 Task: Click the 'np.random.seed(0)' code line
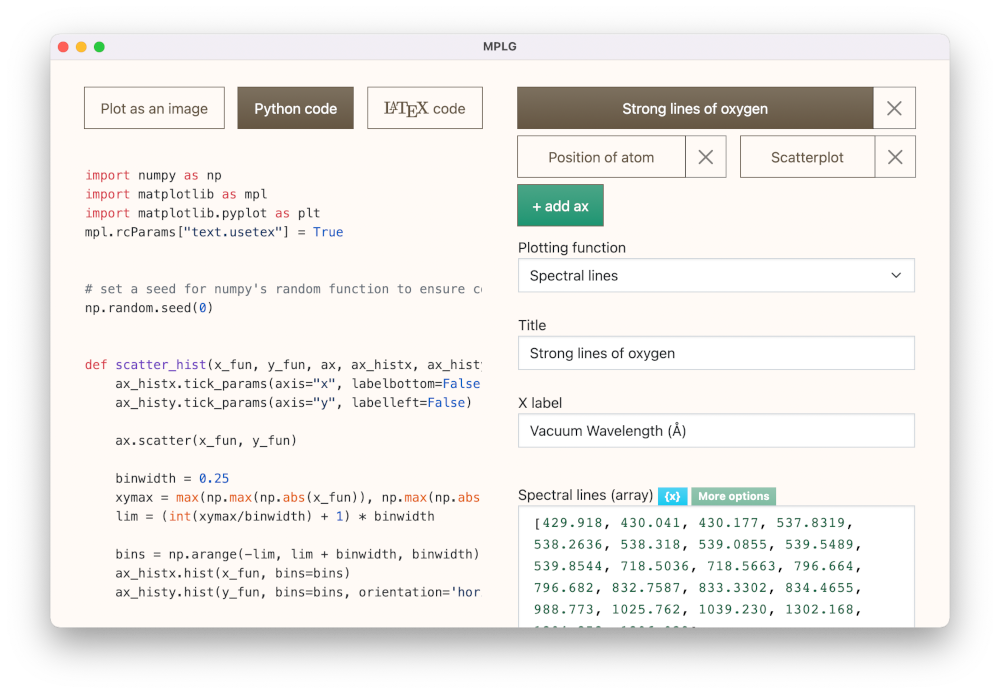(149, 308)
